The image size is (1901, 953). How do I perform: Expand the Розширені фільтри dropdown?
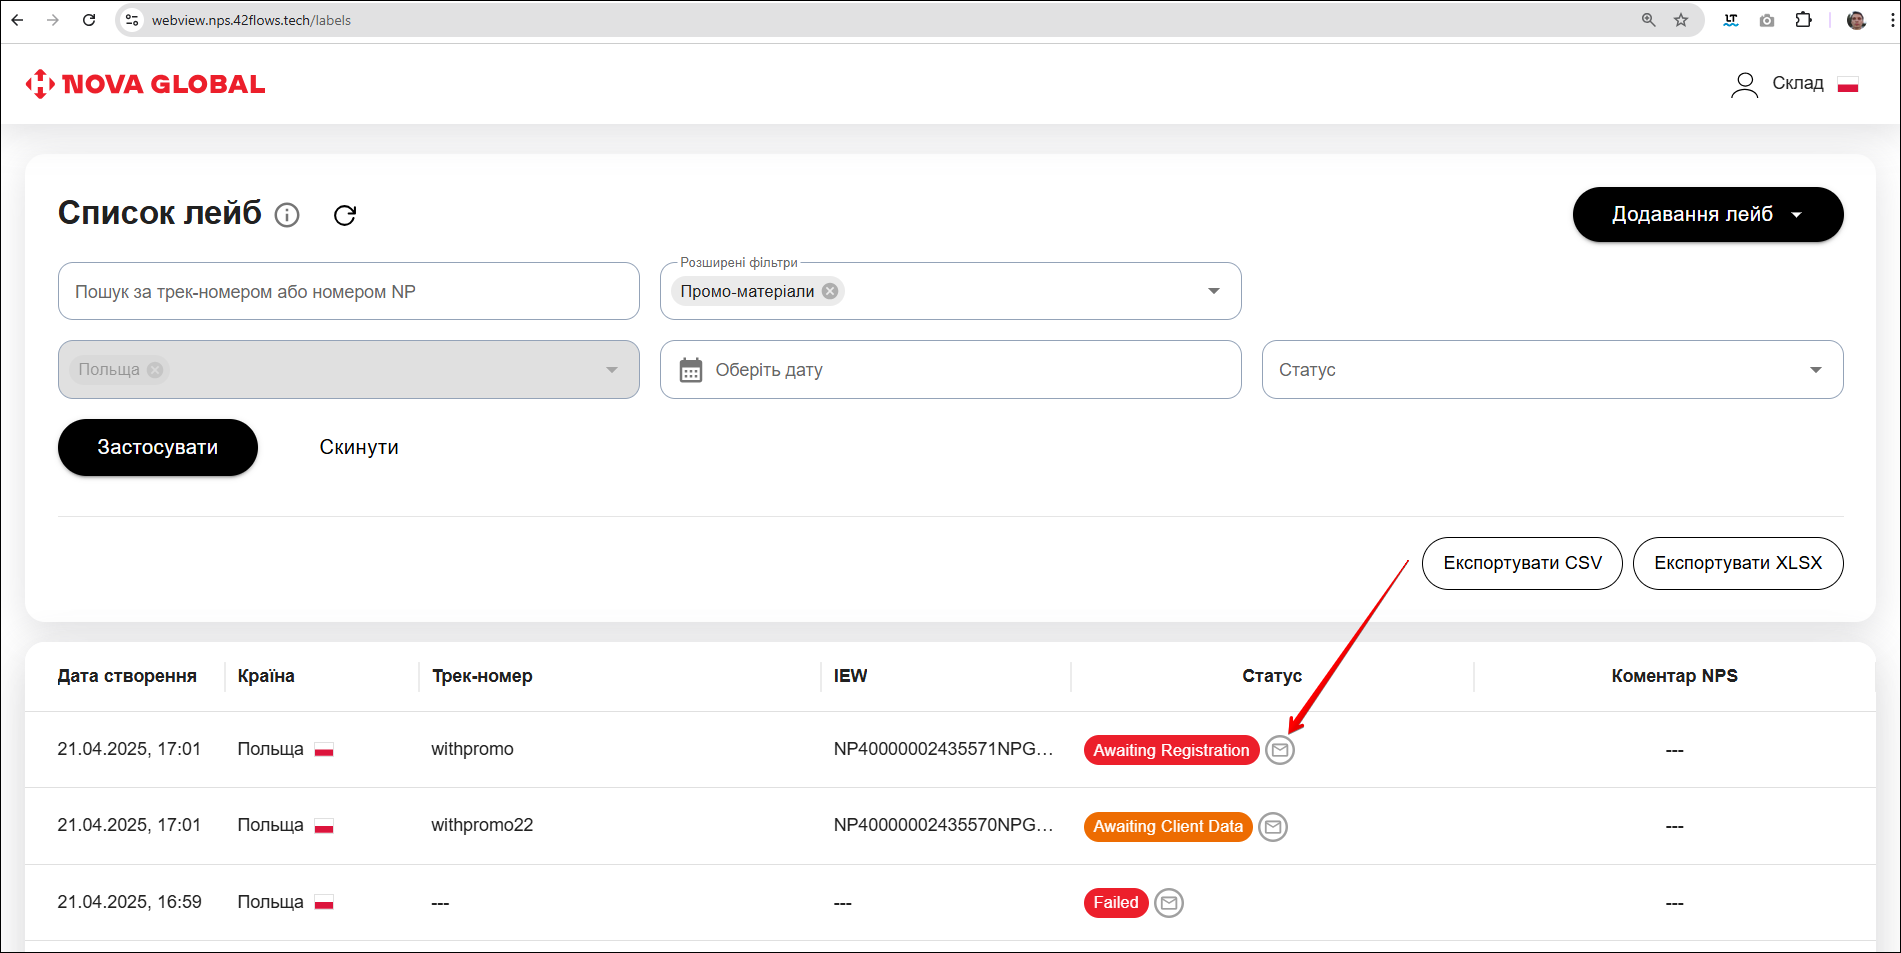1213,291
